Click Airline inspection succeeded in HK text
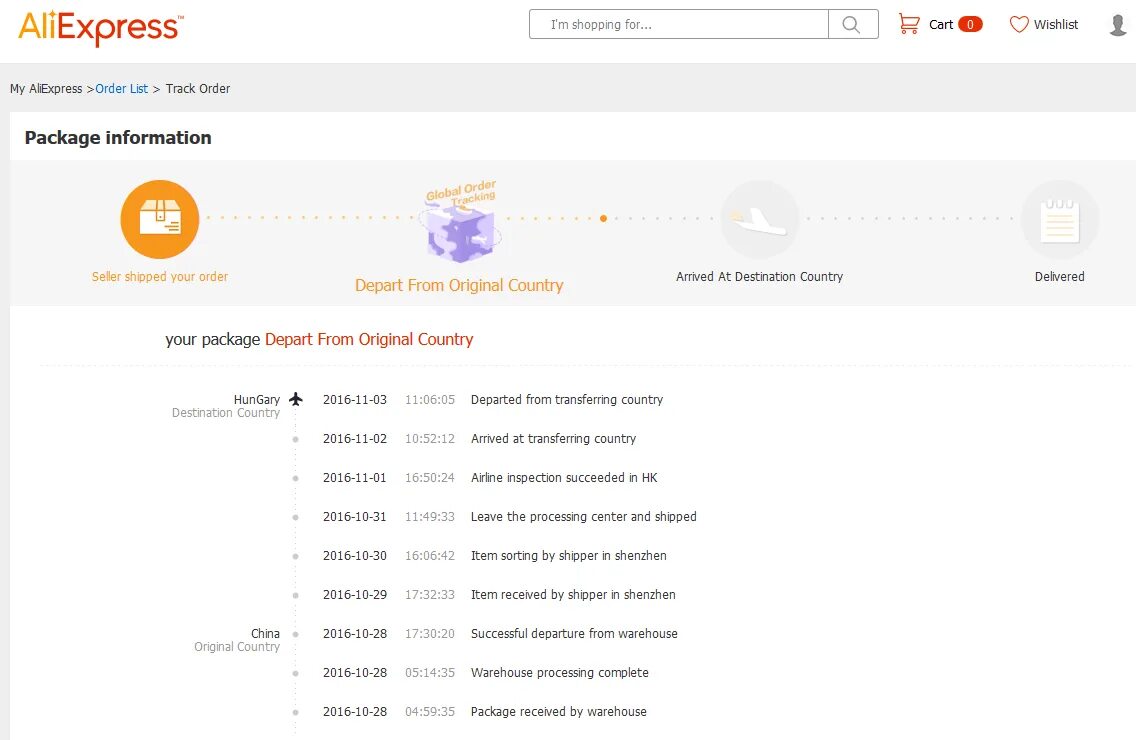The height and width of the screenshot is (740, 1136). click(x=564, y=478)
